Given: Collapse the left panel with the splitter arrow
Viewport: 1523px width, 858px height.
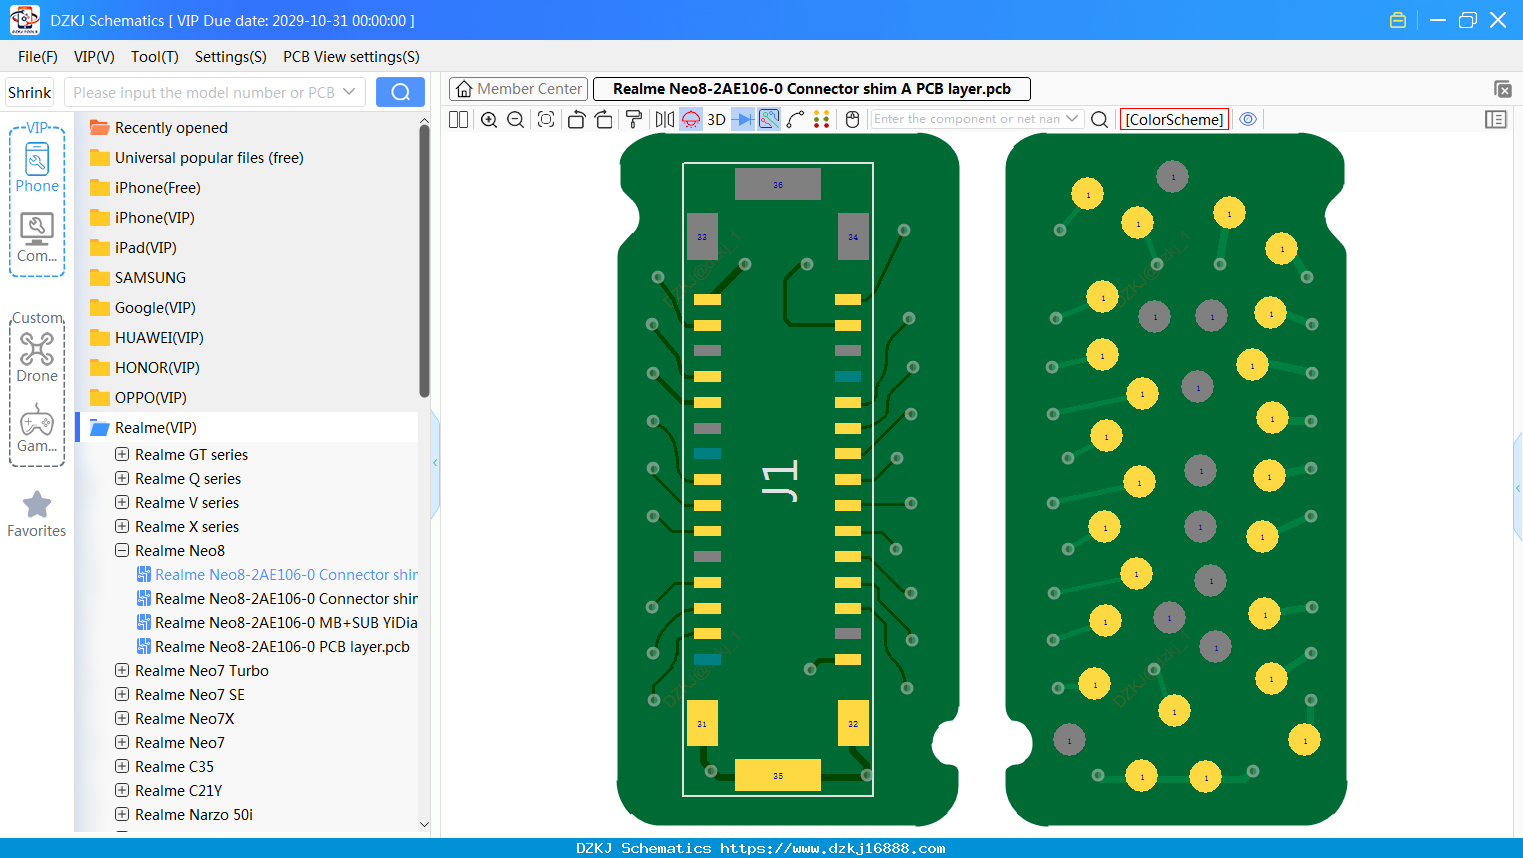Looking at the screenshot, I should click(435, 462).
